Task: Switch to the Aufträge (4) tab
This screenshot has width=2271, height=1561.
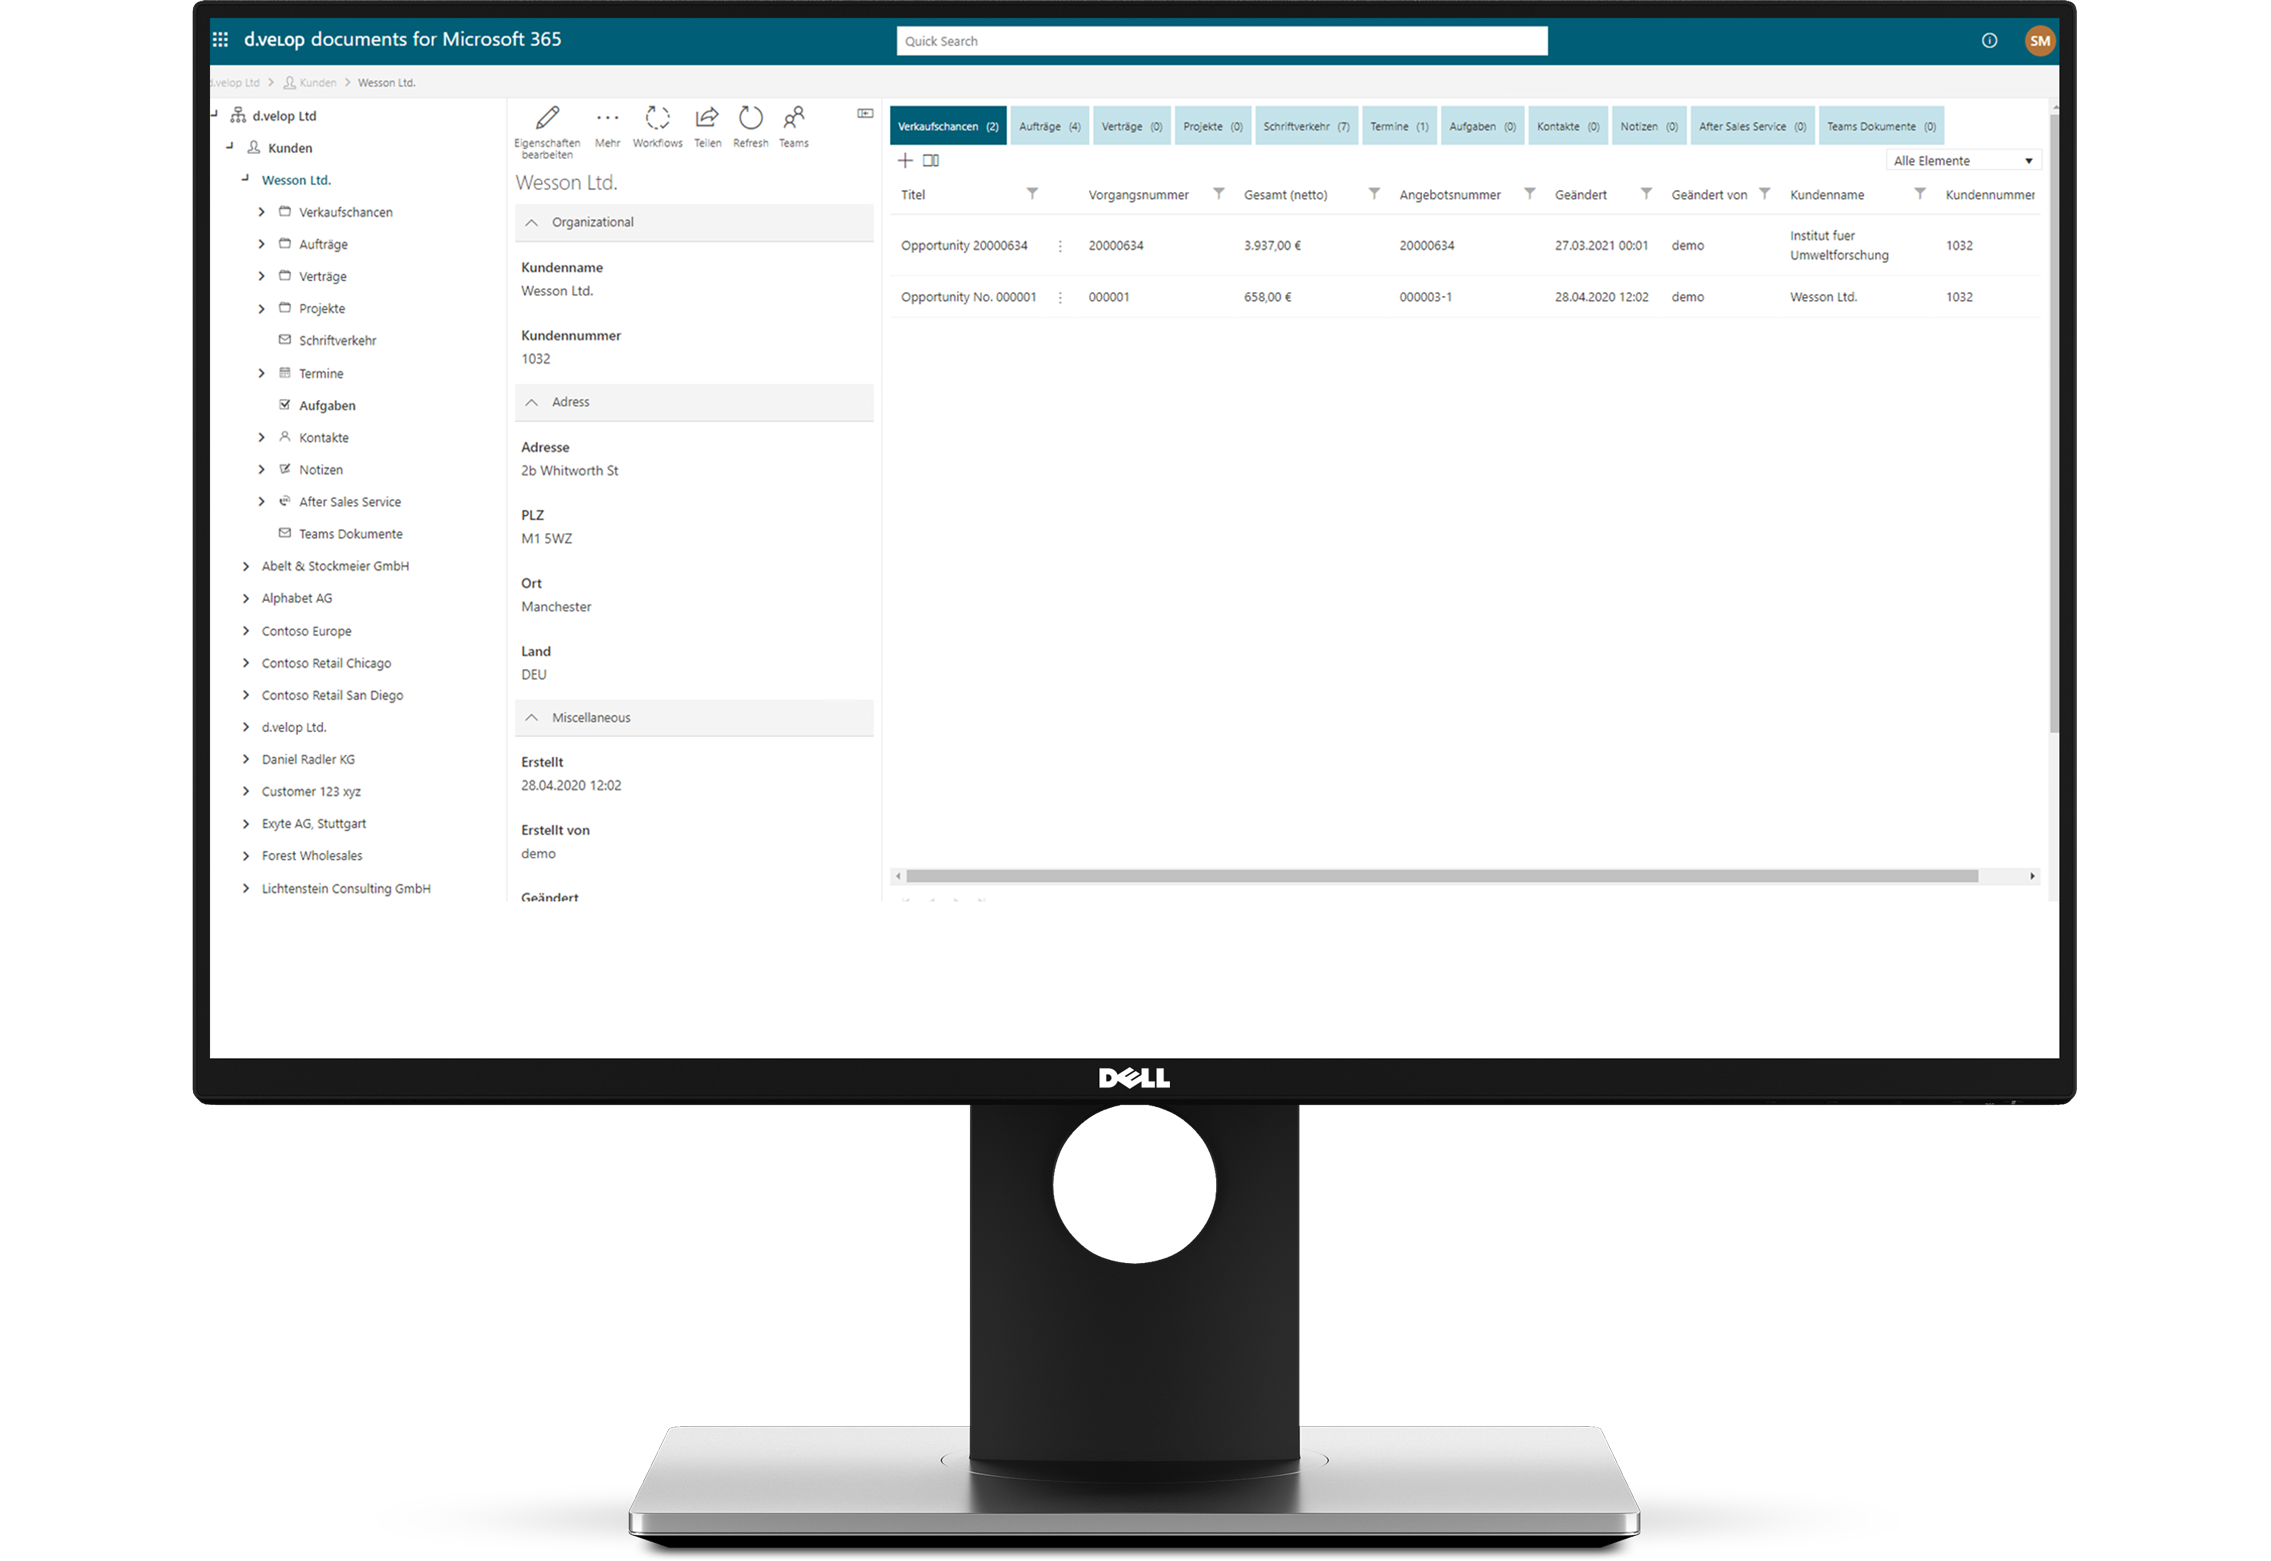Action: click(1049, 126)
